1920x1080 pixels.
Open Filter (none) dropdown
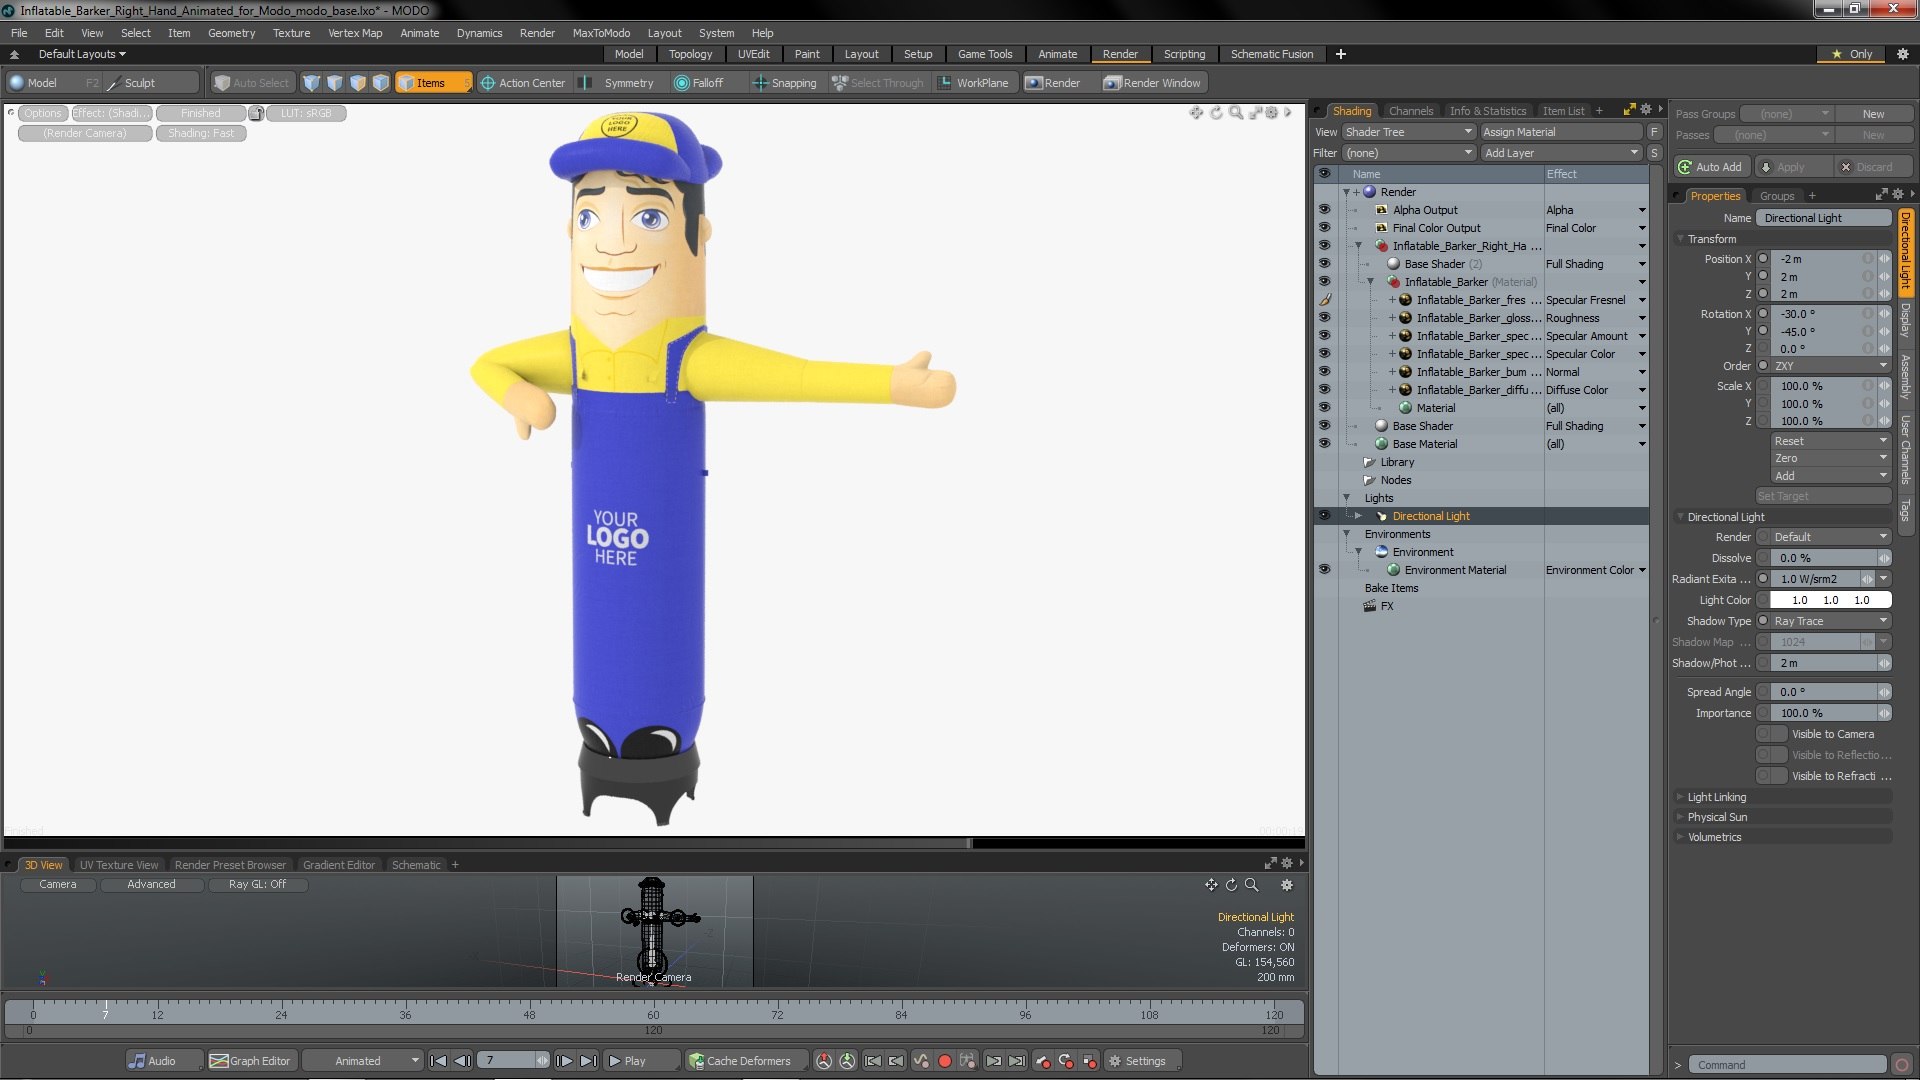tap(1408, 153)
